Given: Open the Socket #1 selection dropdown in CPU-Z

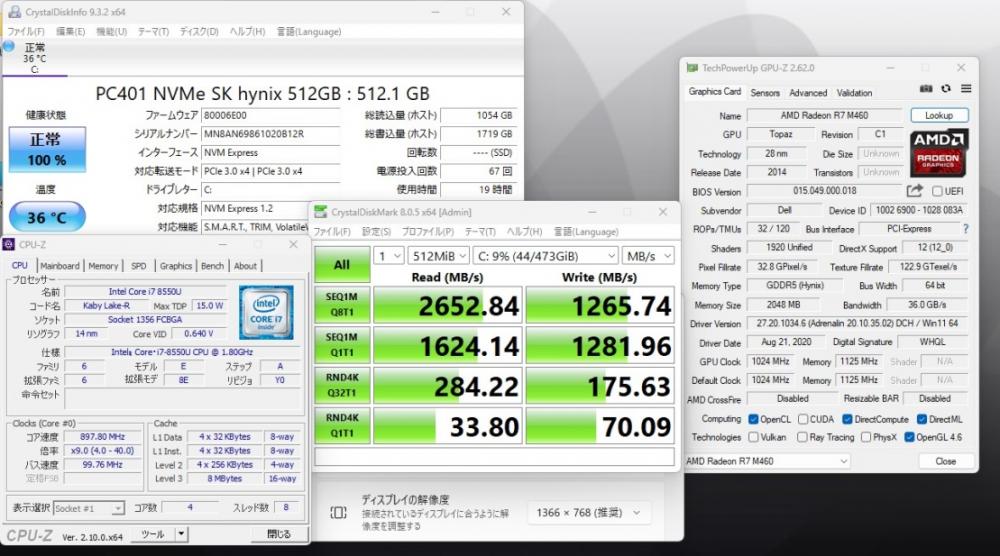Looking at the screenshot, I should pyautogui.click(x=89, y=508).
